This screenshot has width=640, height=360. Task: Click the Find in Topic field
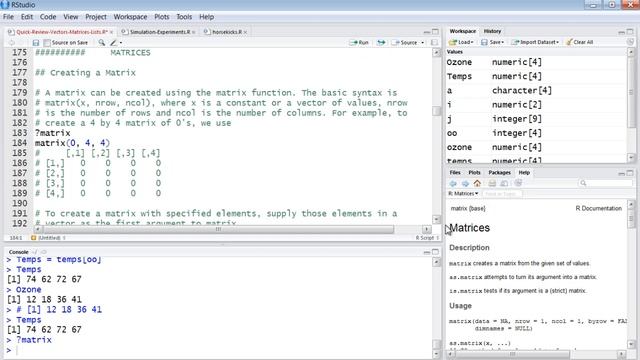coord(502,194)
